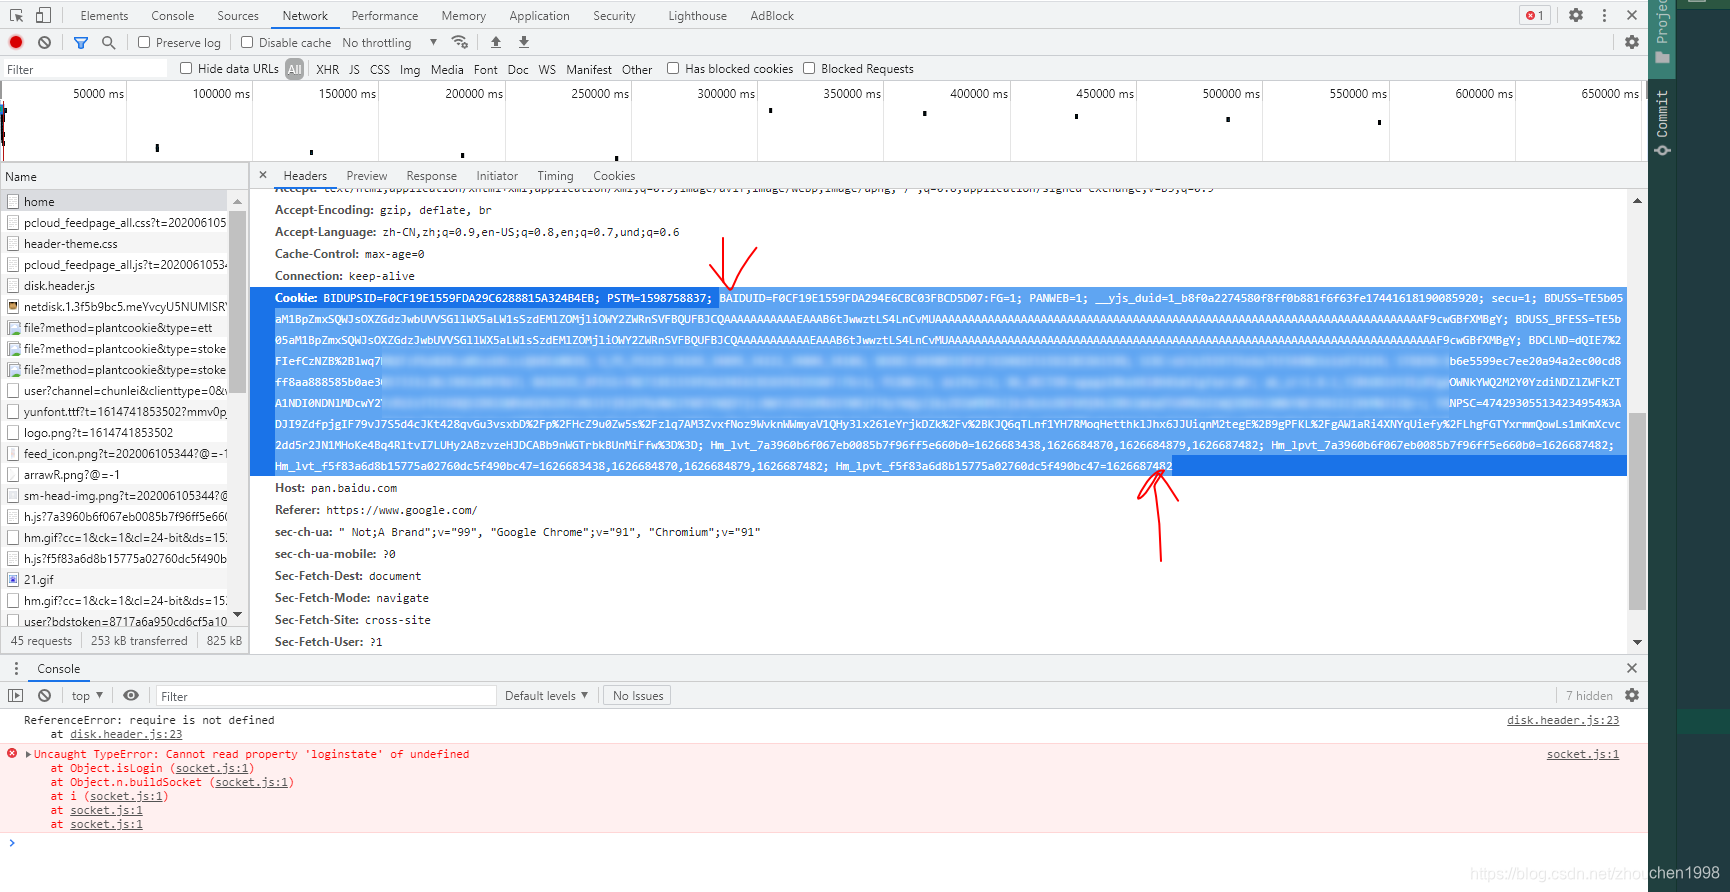Open the DevTools three-dot customize menu

(1604, 15)
